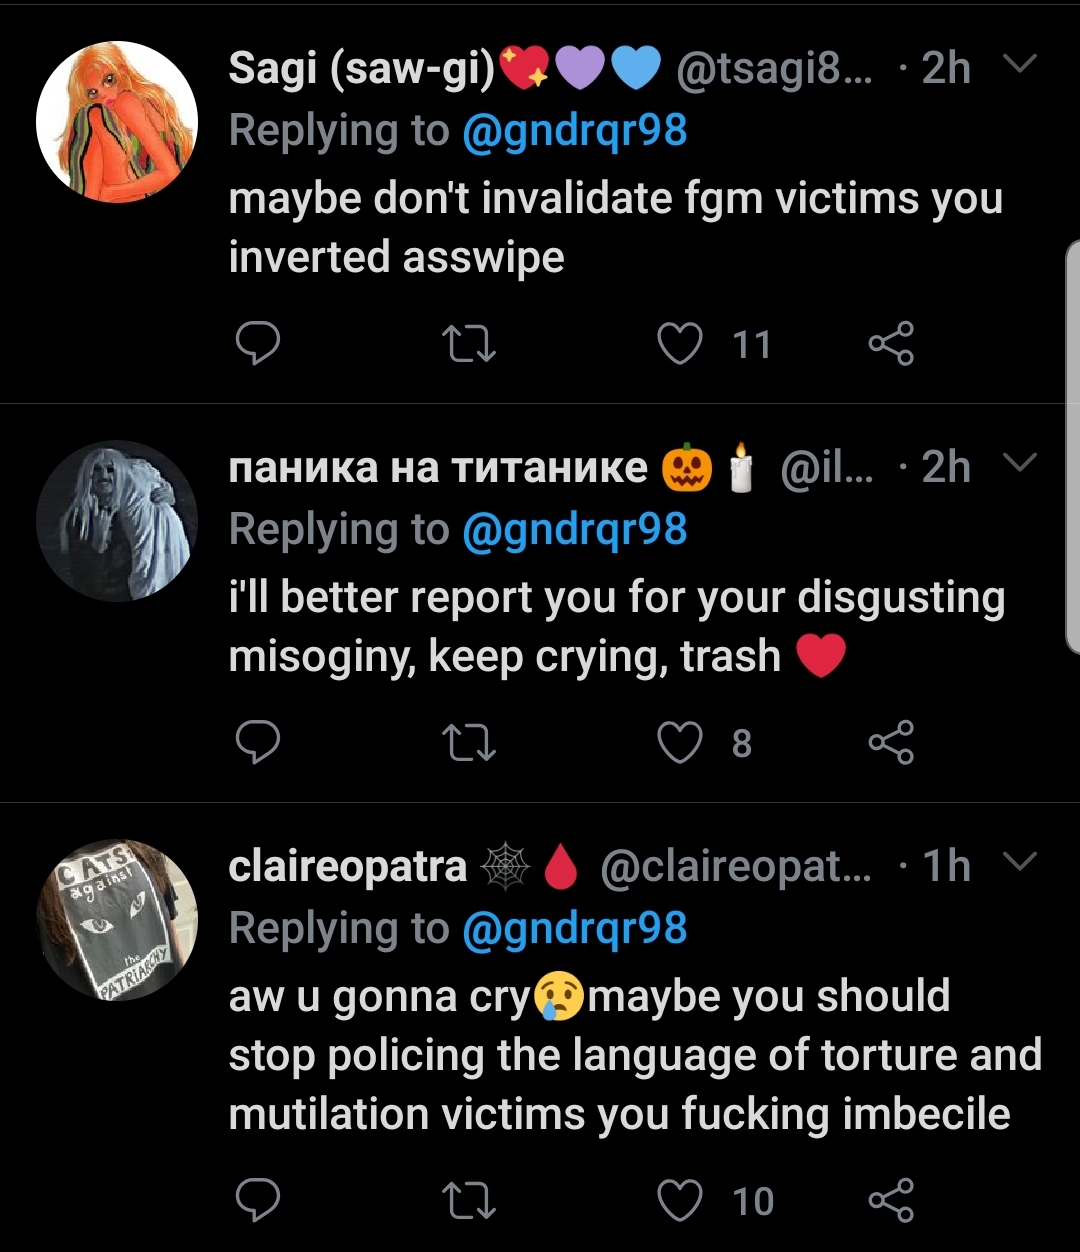The image size is (1080, 1252).
Task: Like claireopatra's tweet with 10 likes
Action: click(x=680, y=1200)
